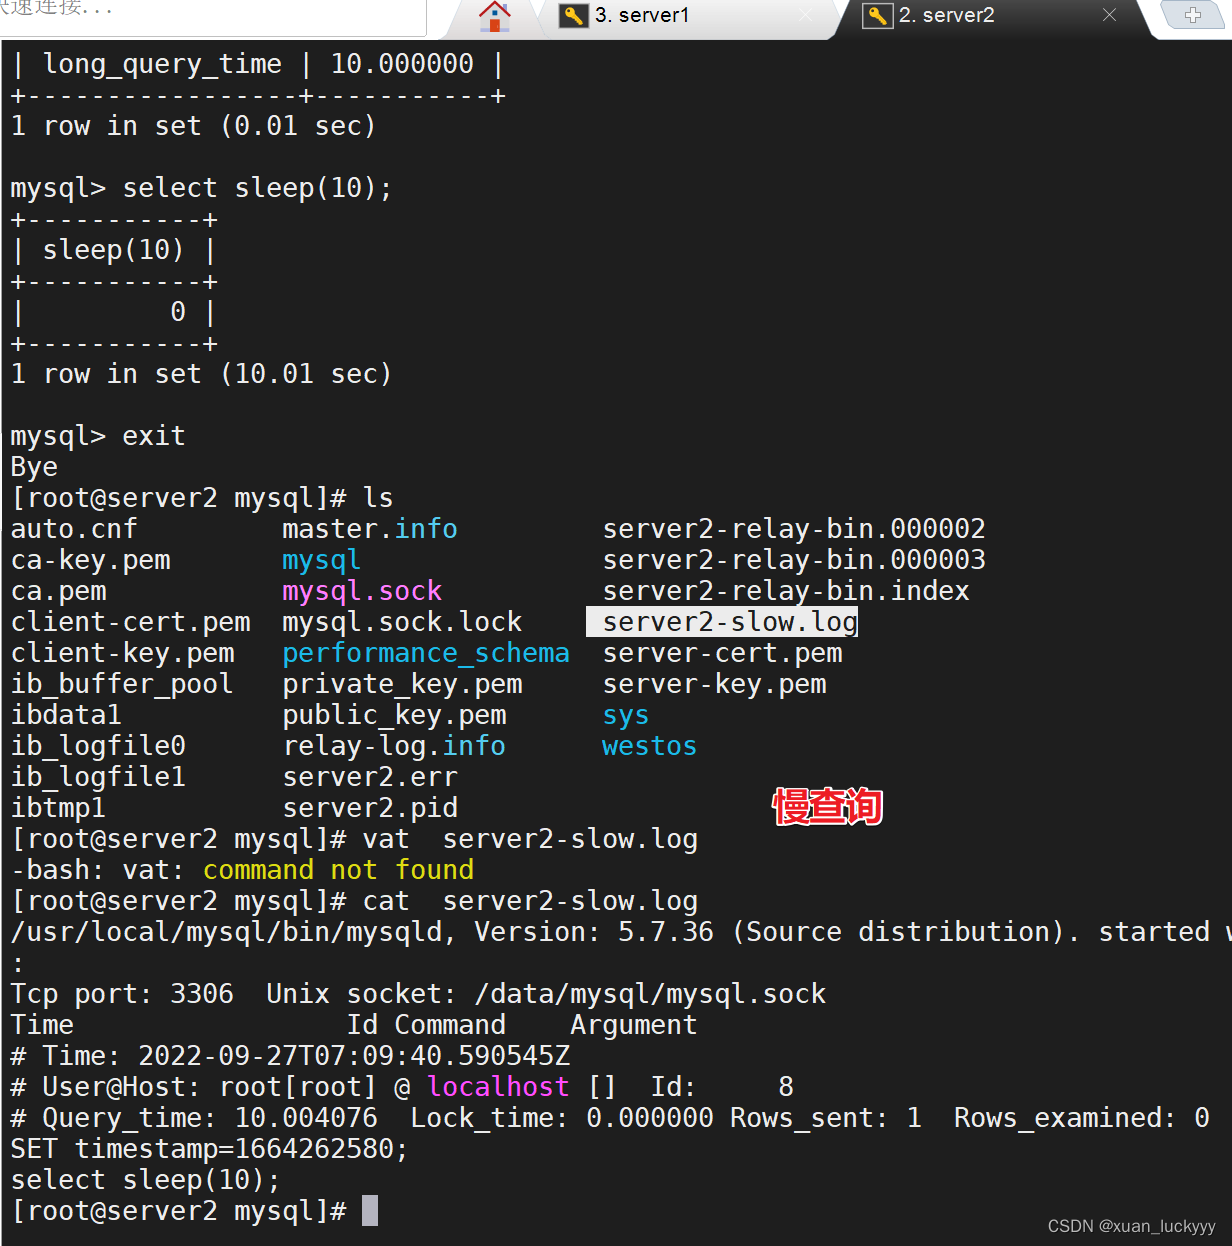Click the westos directory name
Image resolution: width=1232 pixels, height=1246 pixels.
(x=649, y=746)
